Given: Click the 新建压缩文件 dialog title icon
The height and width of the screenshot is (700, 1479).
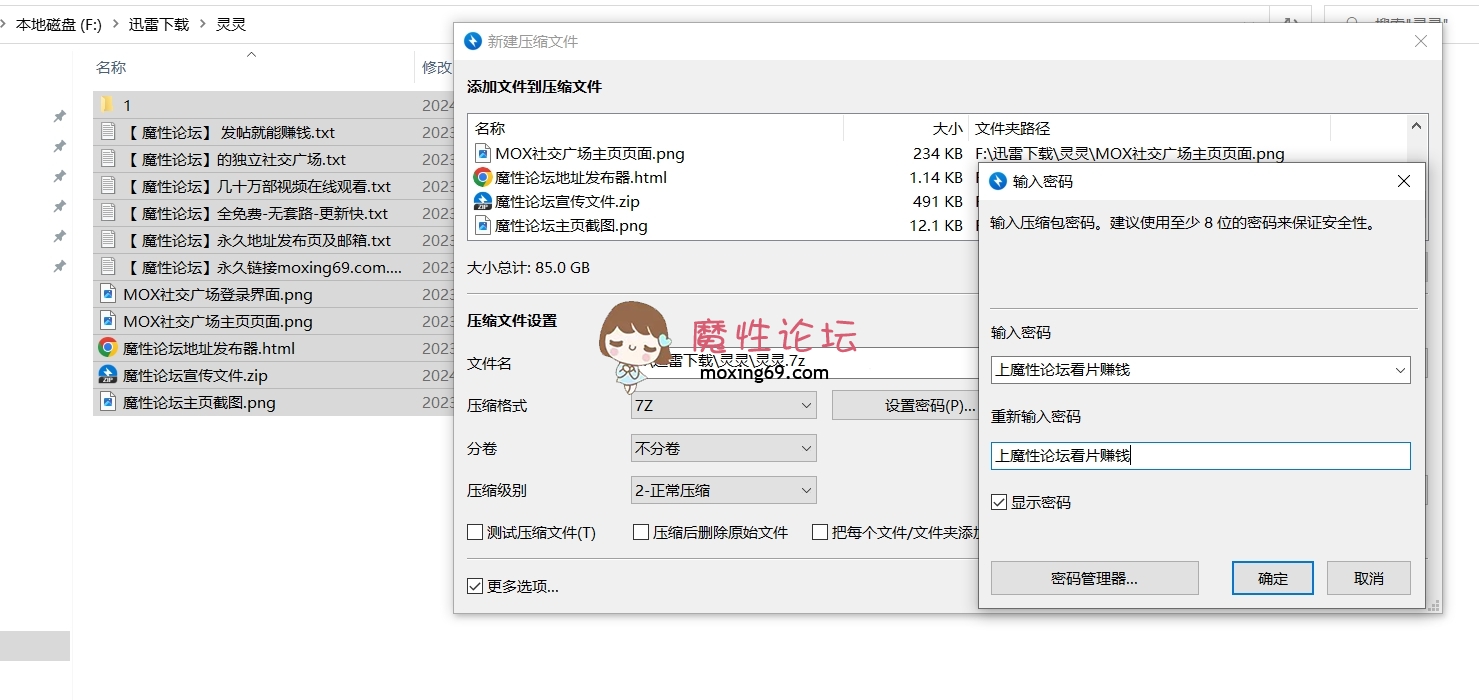Looking at the screenshot, I should pos(471,41).
